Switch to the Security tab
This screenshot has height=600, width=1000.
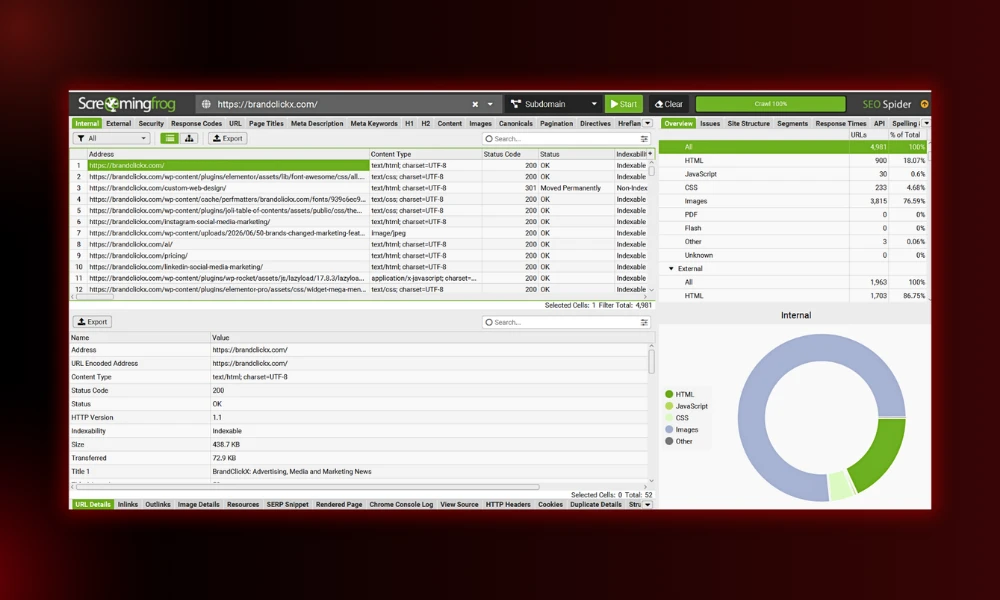coord(151,124)
